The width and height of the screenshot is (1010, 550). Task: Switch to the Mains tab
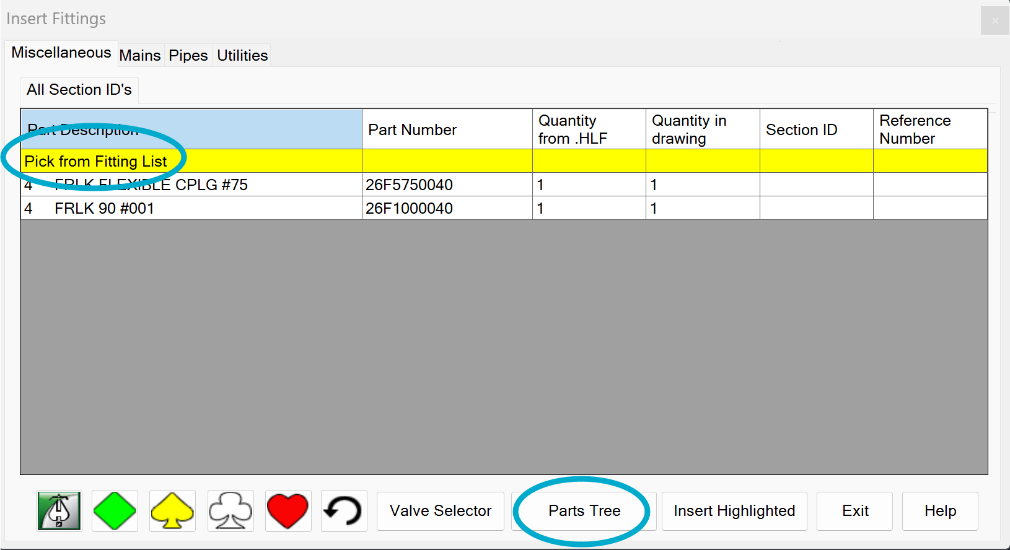140,55
